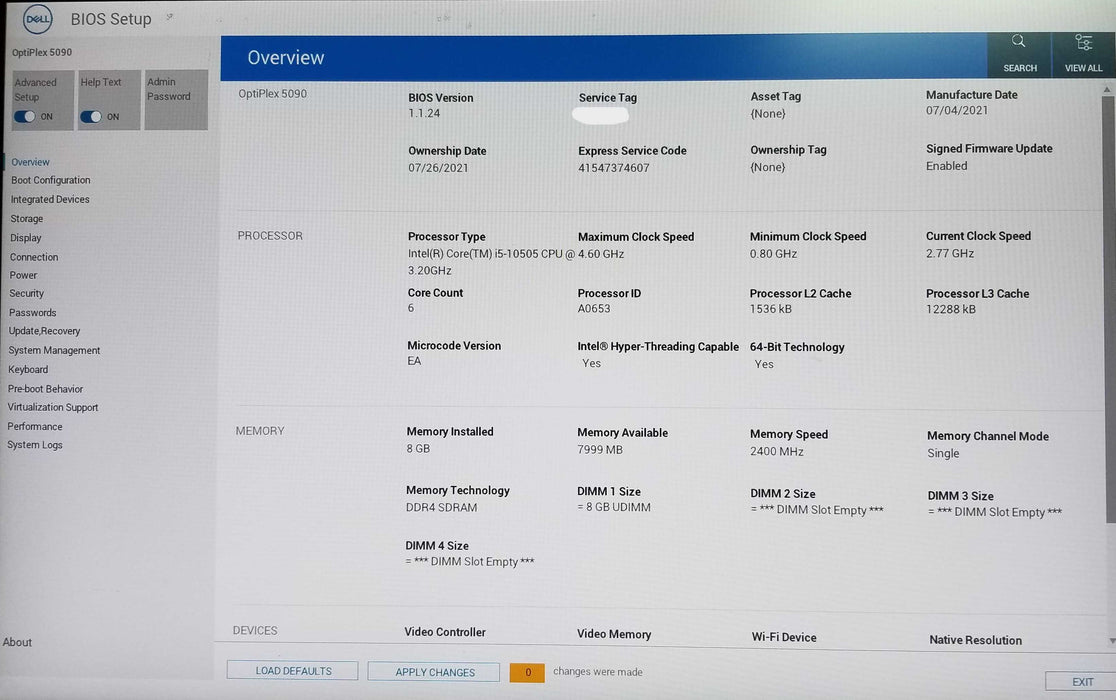
Task: Open Performance settings
Action: 35,426
